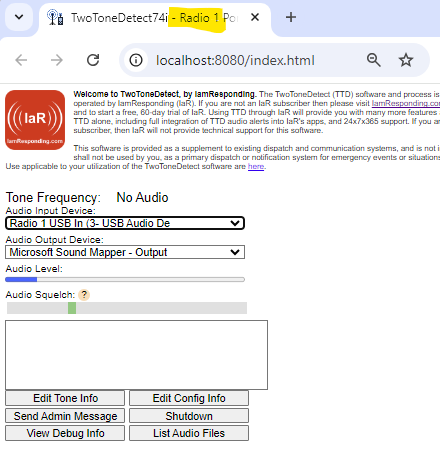440x463 pixels.
Task: Open the Audio Input Device dropdown
Action: coord(125,223)
